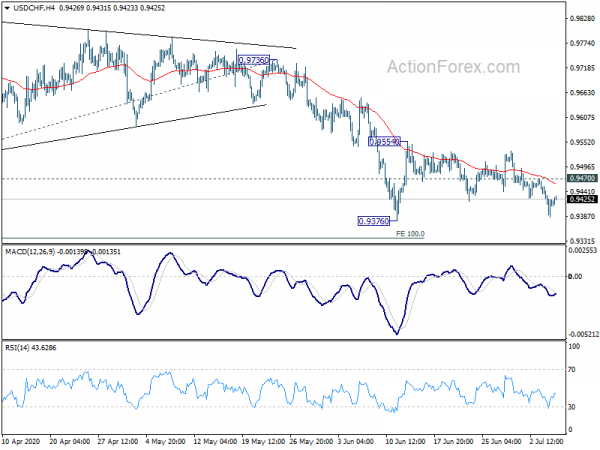Select the 0.97360 price label box

click(254, 60)
